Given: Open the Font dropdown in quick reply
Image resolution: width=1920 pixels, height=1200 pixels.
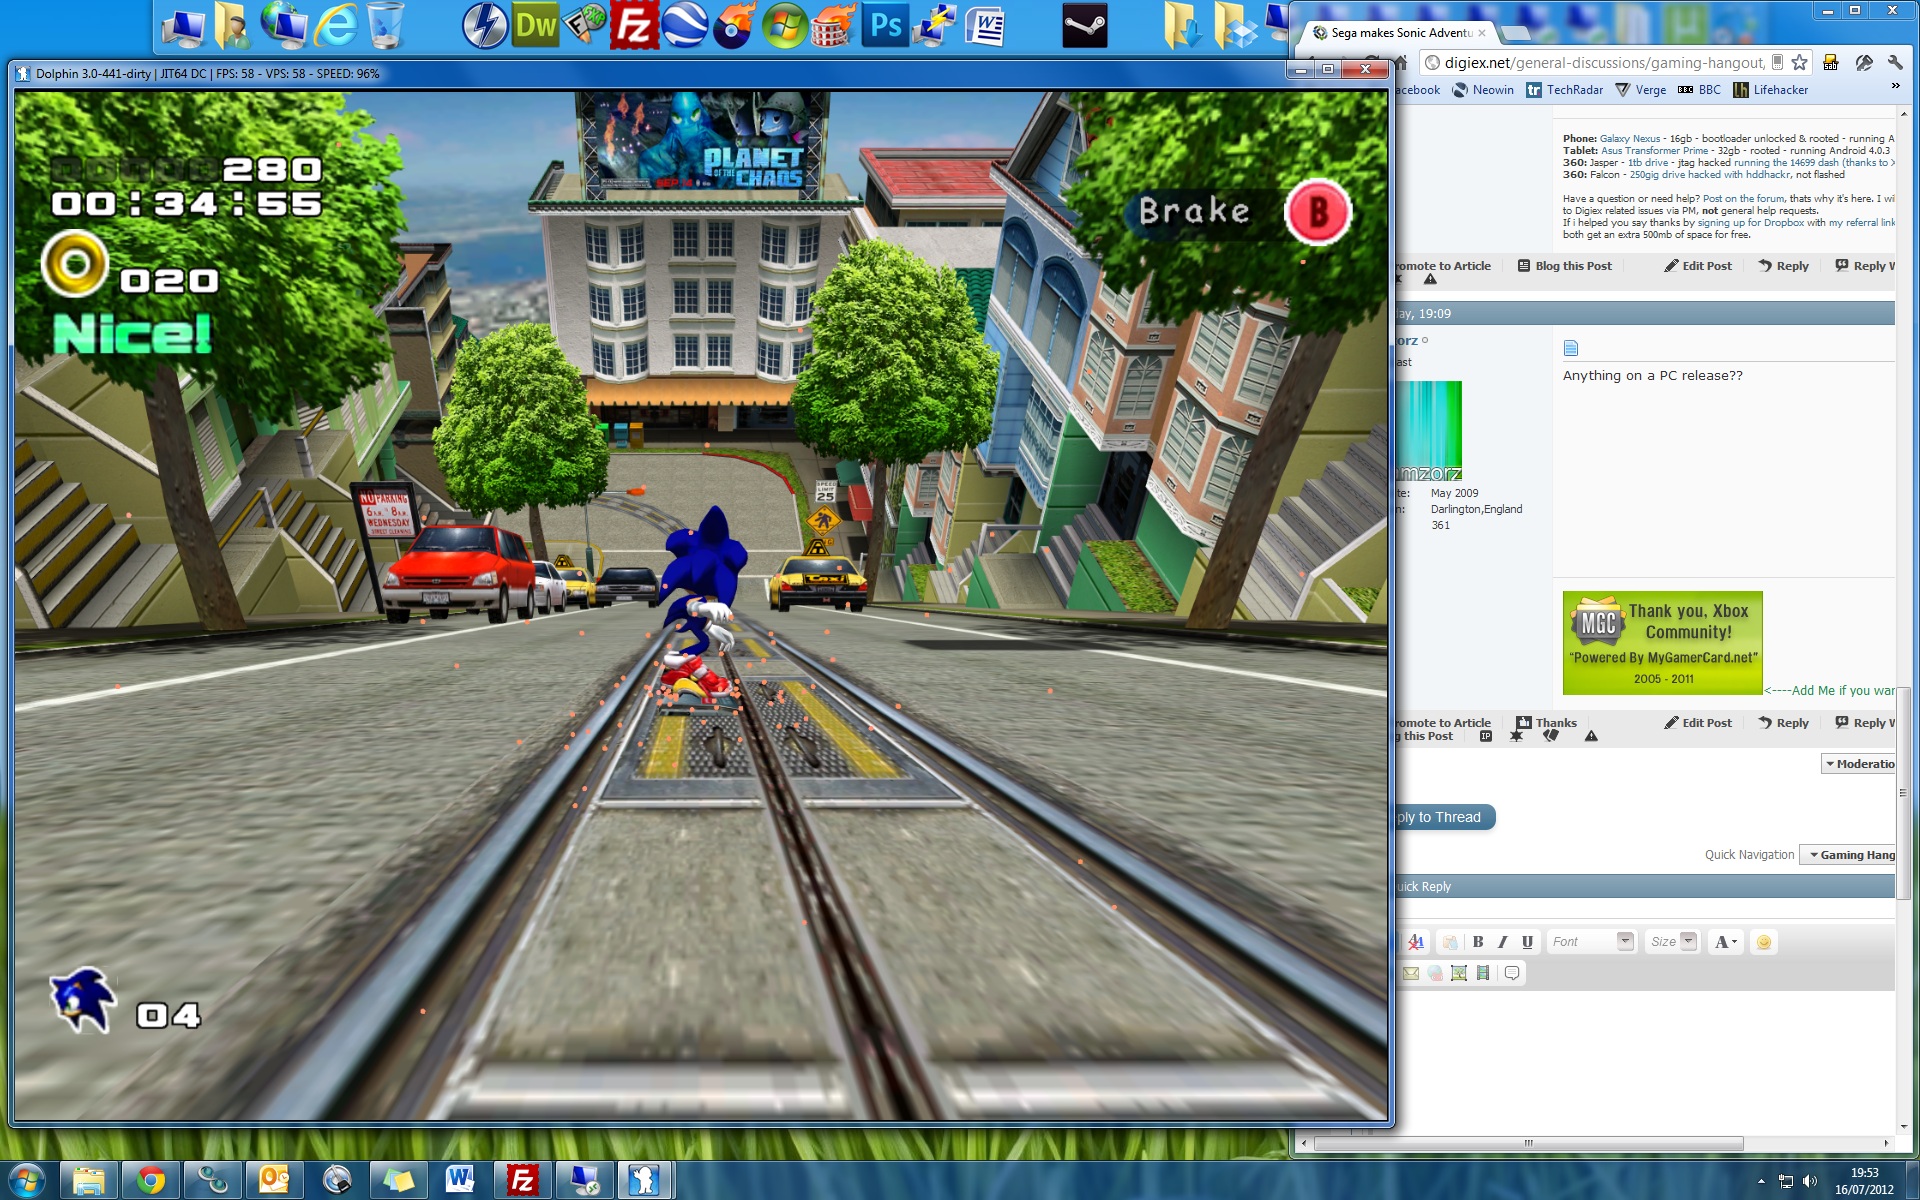Looking at the screenshot, I should tap(1590, 942).
